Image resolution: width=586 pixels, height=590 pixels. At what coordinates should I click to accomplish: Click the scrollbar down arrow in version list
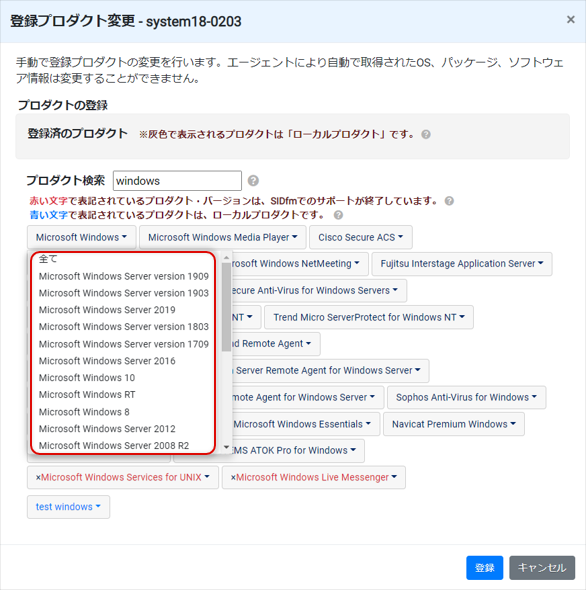[x=226, y=447]
